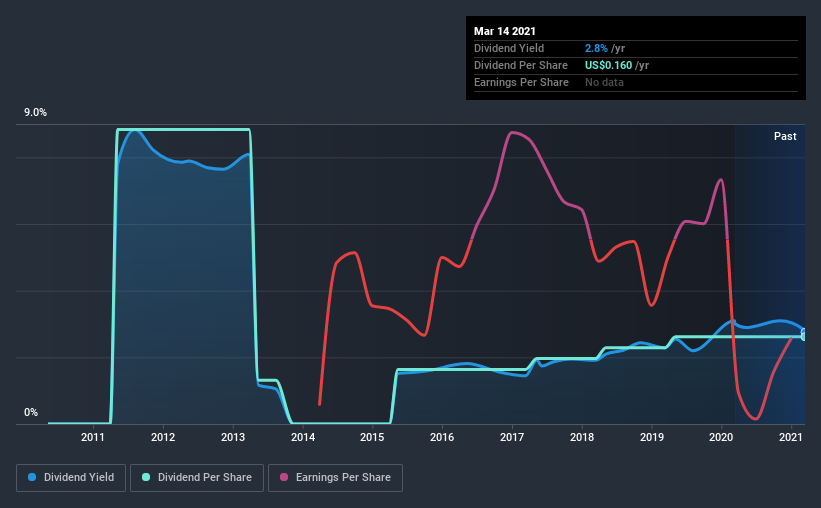Click the pink Earnings Per Share legend dot

pos(284,477)
